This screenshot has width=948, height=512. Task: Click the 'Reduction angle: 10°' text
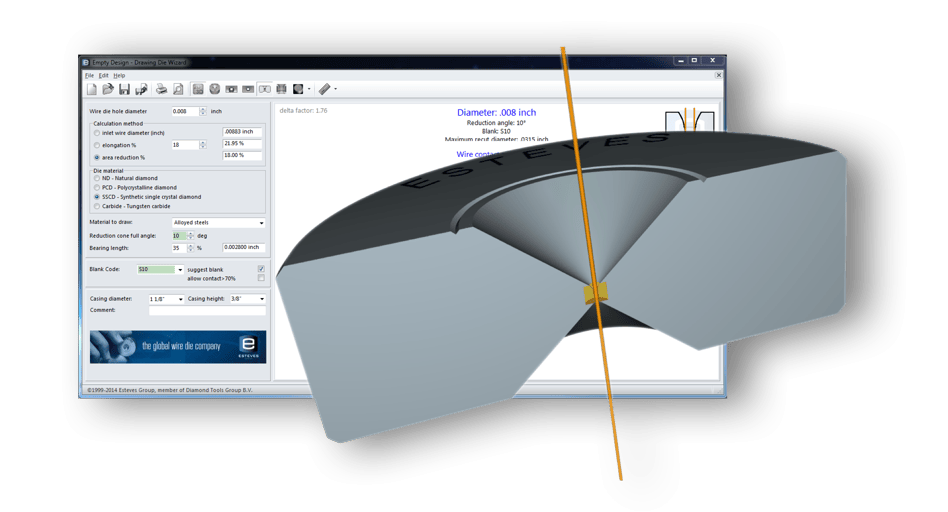(x=496, y=123)
